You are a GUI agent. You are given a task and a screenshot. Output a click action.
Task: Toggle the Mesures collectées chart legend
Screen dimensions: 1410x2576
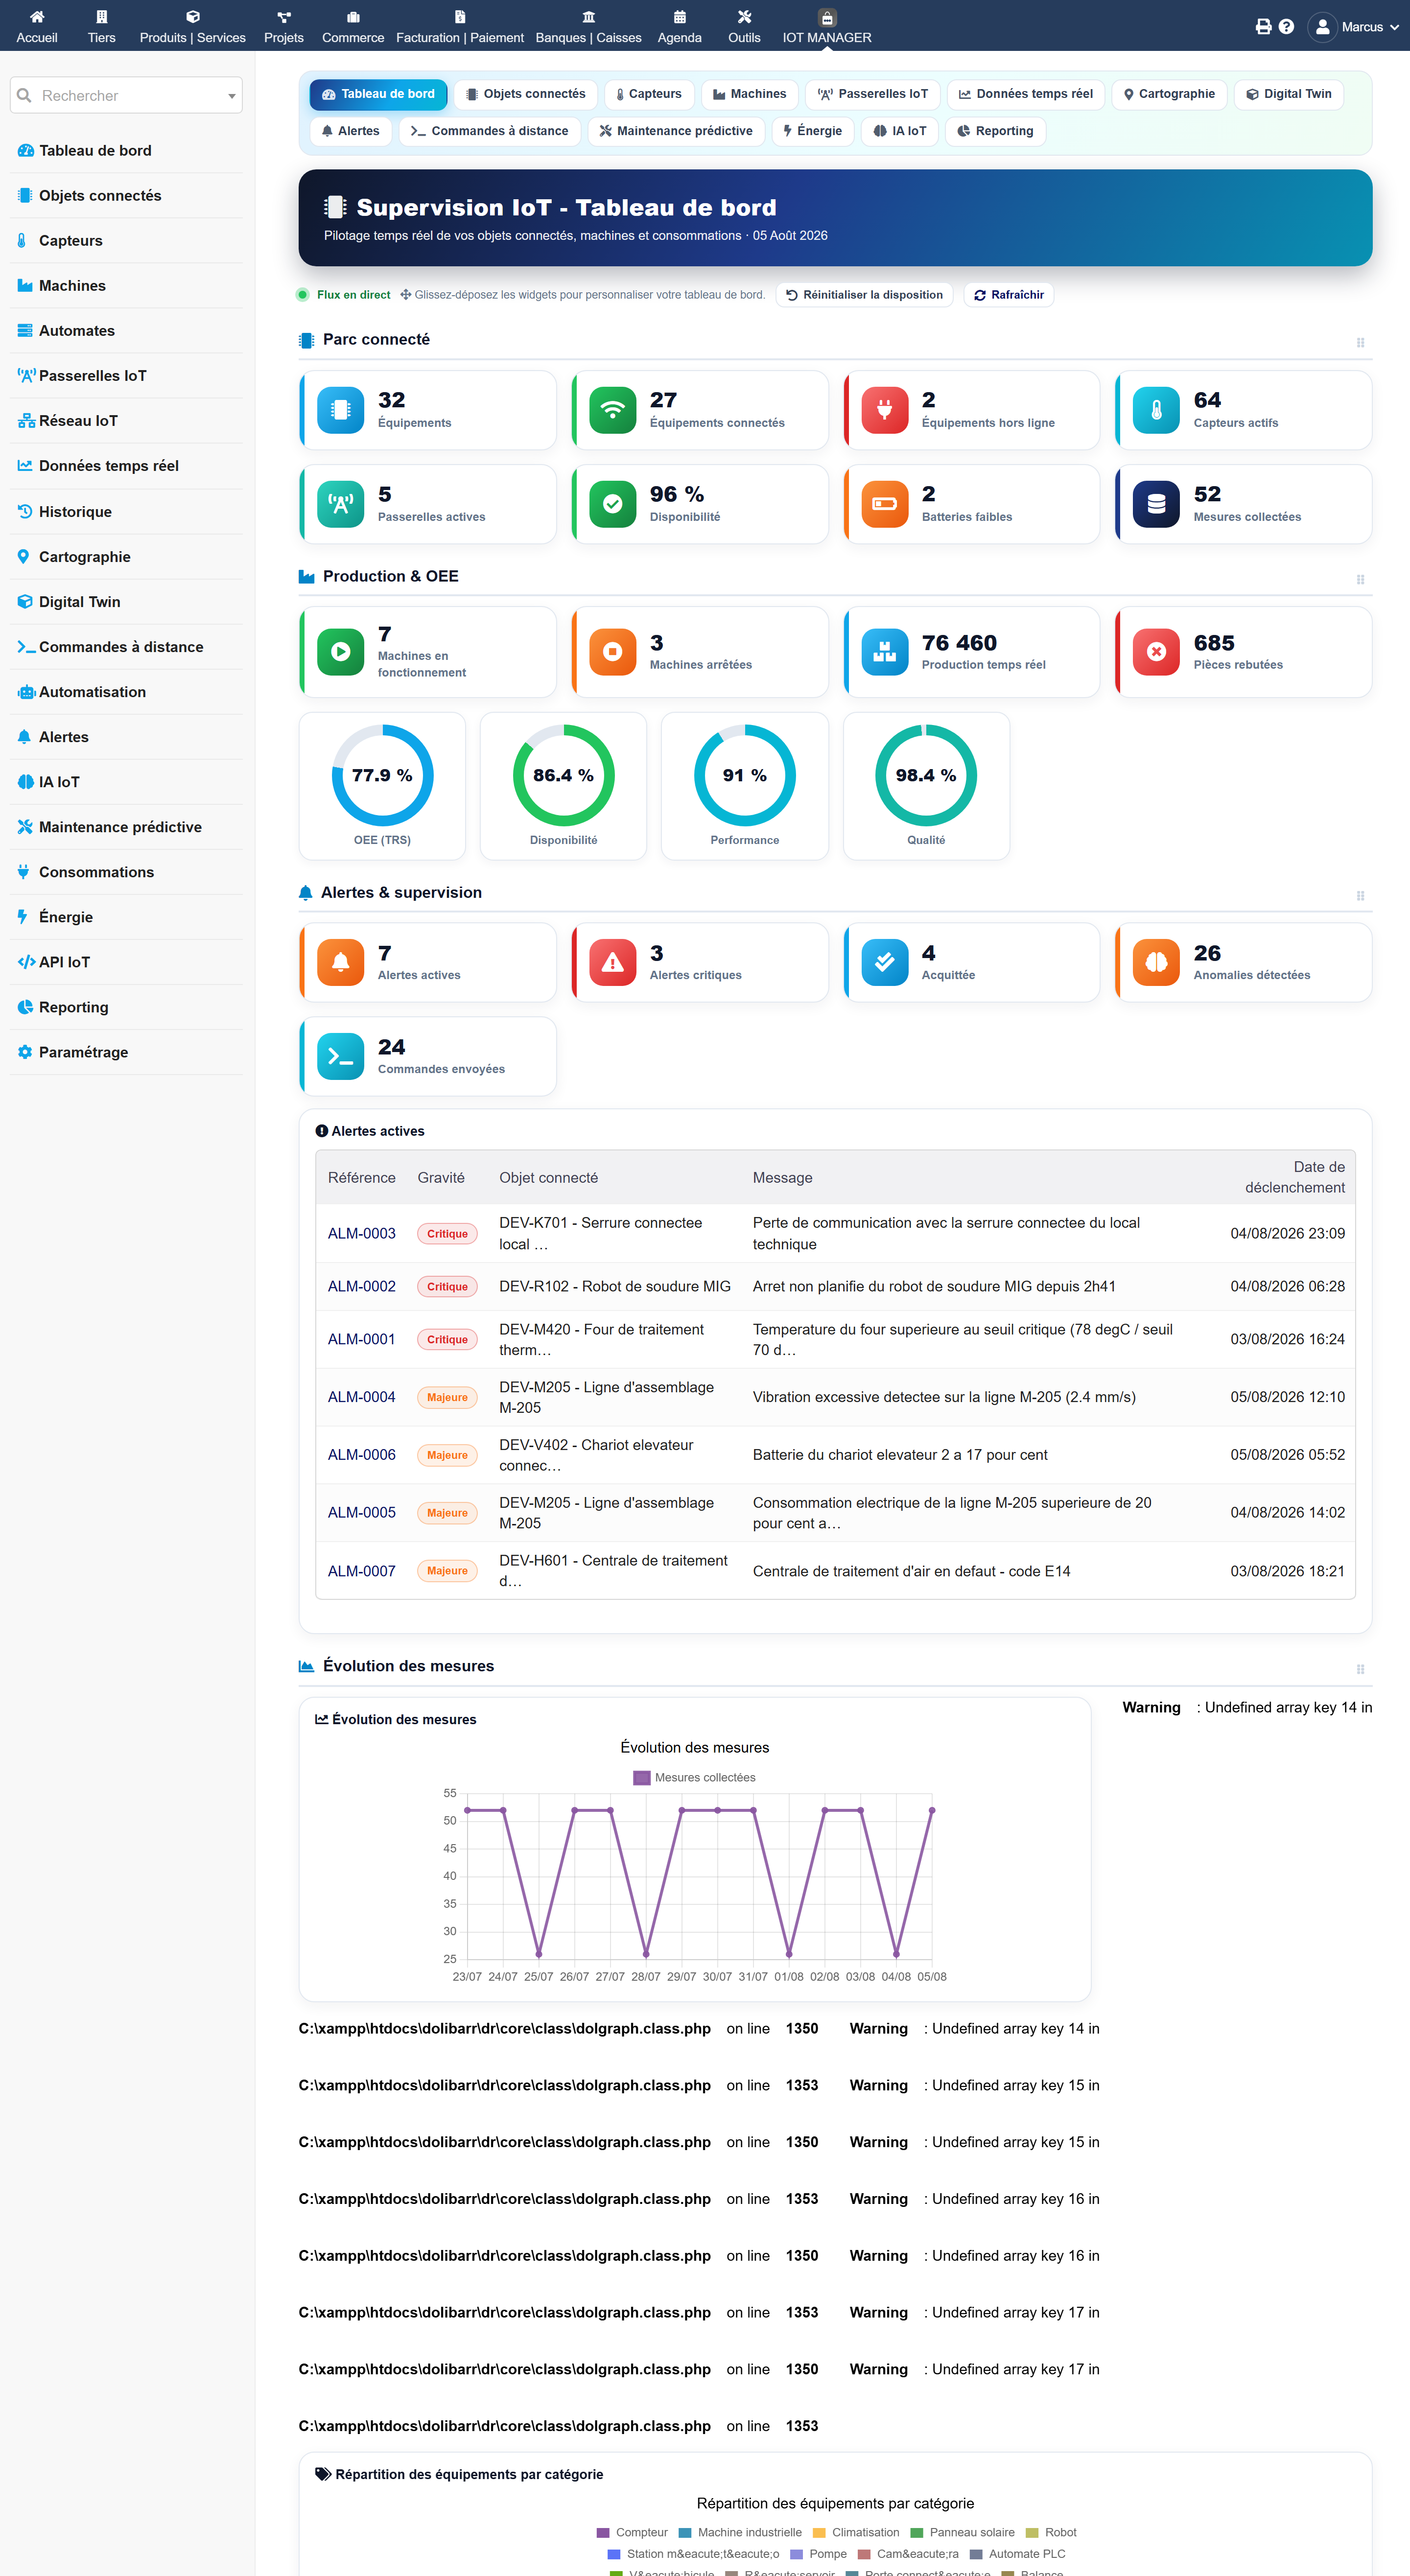coord(694,1777)
